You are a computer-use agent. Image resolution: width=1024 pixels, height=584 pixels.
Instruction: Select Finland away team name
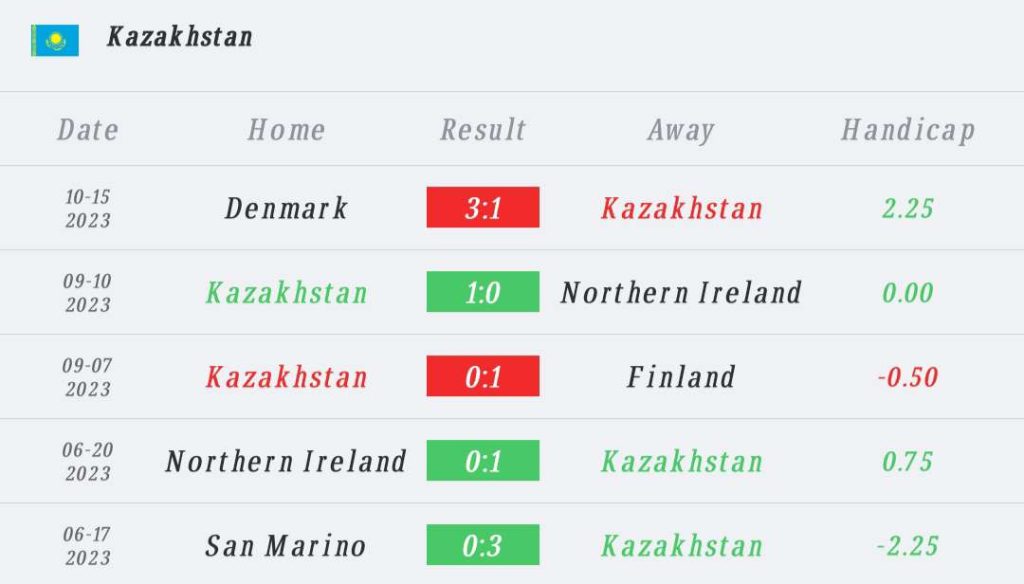681,377
